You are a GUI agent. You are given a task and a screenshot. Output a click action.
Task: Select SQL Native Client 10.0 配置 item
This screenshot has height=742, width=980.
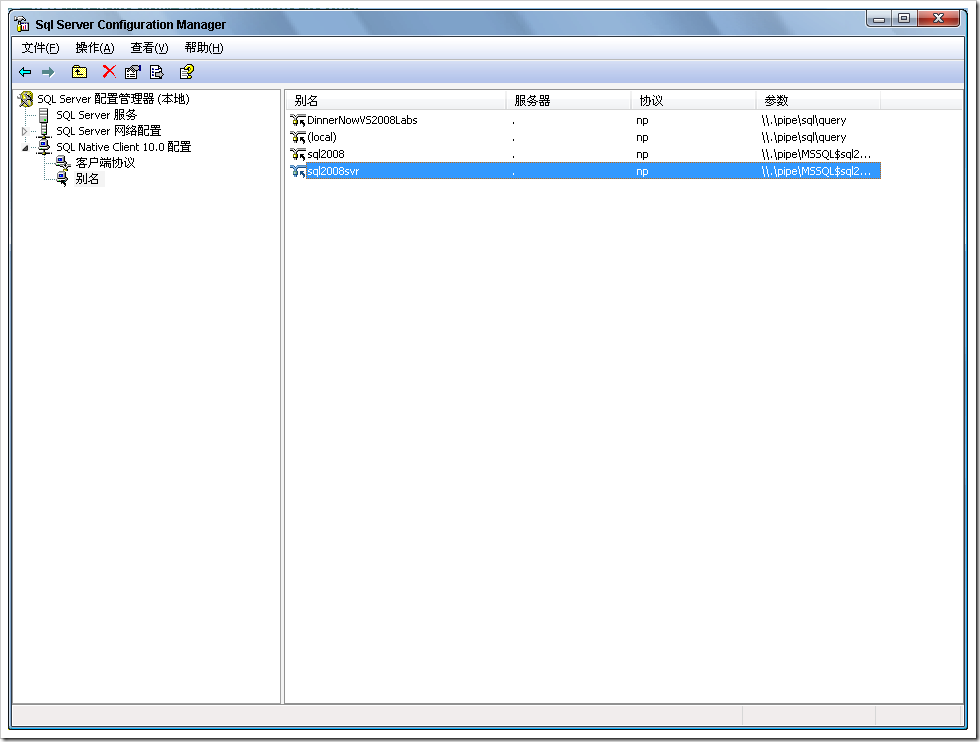point(124,147)
